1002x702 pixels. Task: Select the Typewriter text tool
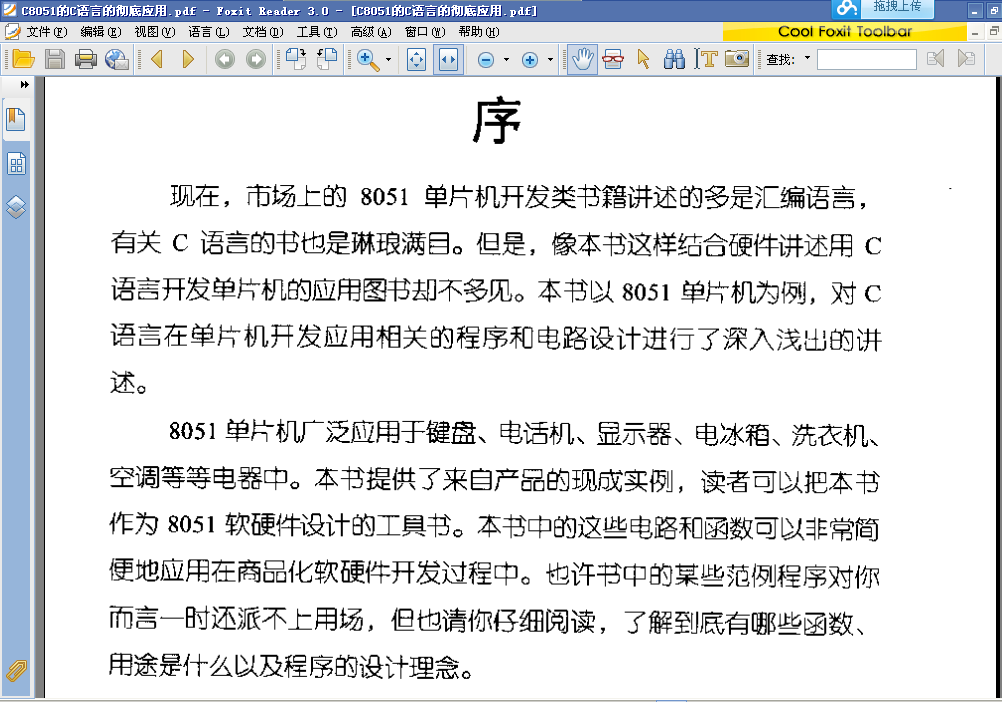[x=707, y=60]
